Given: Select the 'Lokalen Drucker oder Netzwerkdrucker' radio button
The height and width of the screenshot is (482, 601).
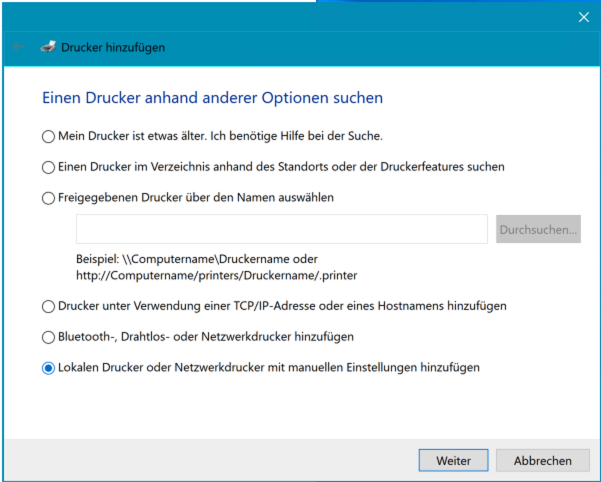Looking at the screenshot, I should [x=48, y=368].
